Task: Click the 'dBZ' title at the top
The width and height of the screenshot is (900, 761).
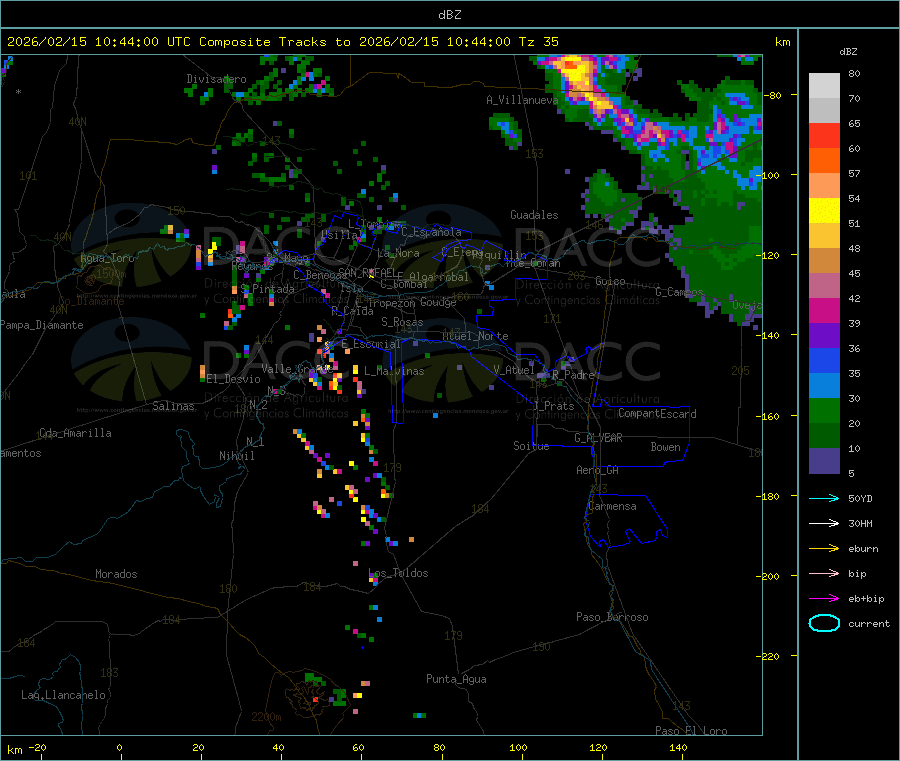Action: click(x=449, y=14)
